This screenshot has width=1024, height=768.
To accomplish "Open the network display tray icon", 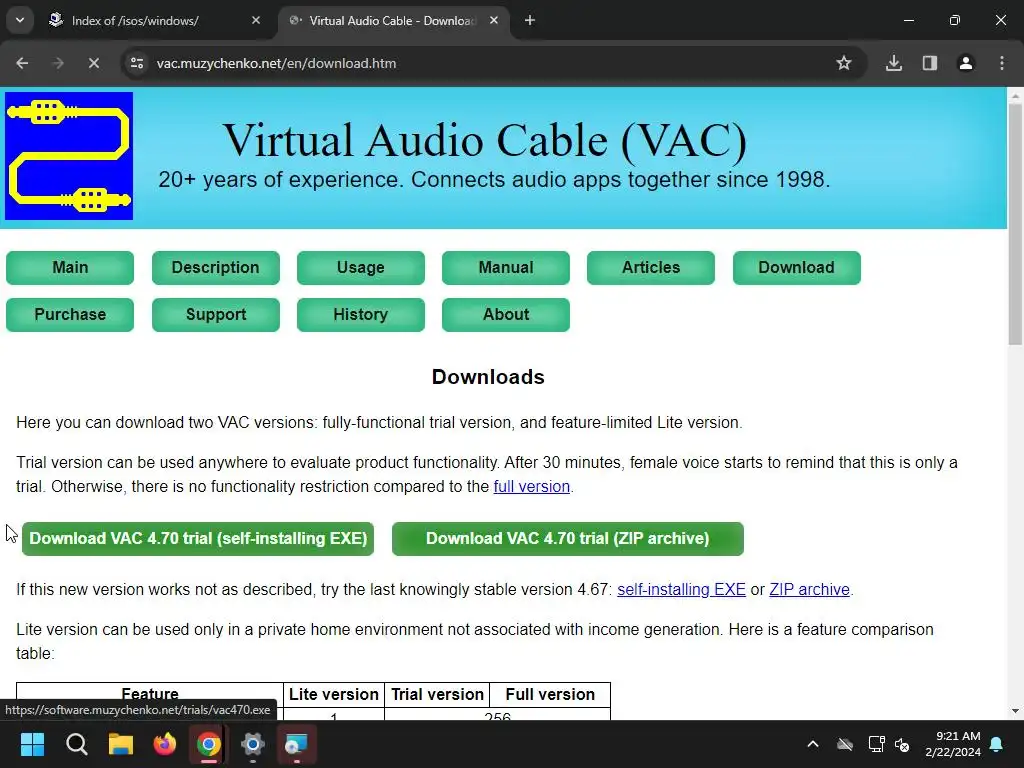I will tap(876, 744).
